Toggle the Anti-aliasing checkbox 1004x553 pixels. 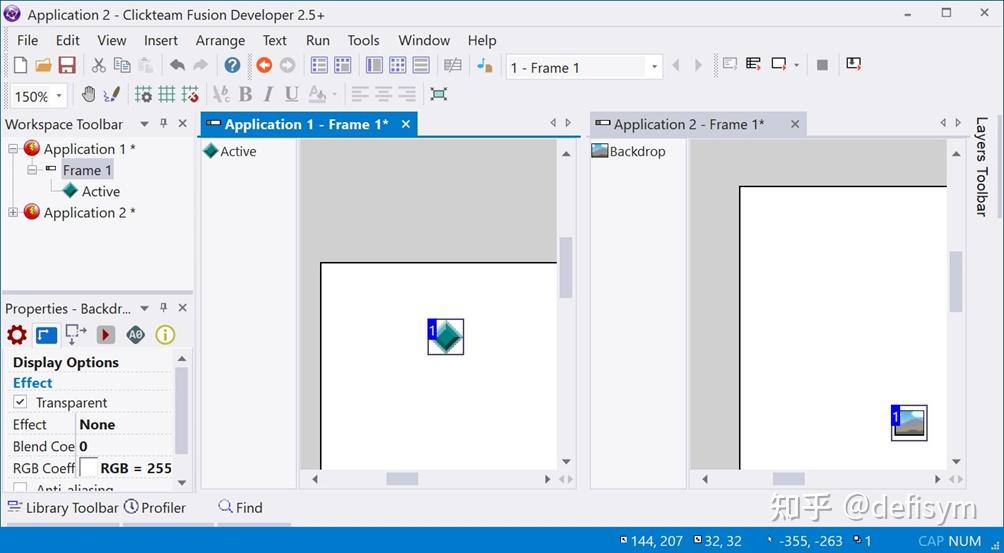20,488
